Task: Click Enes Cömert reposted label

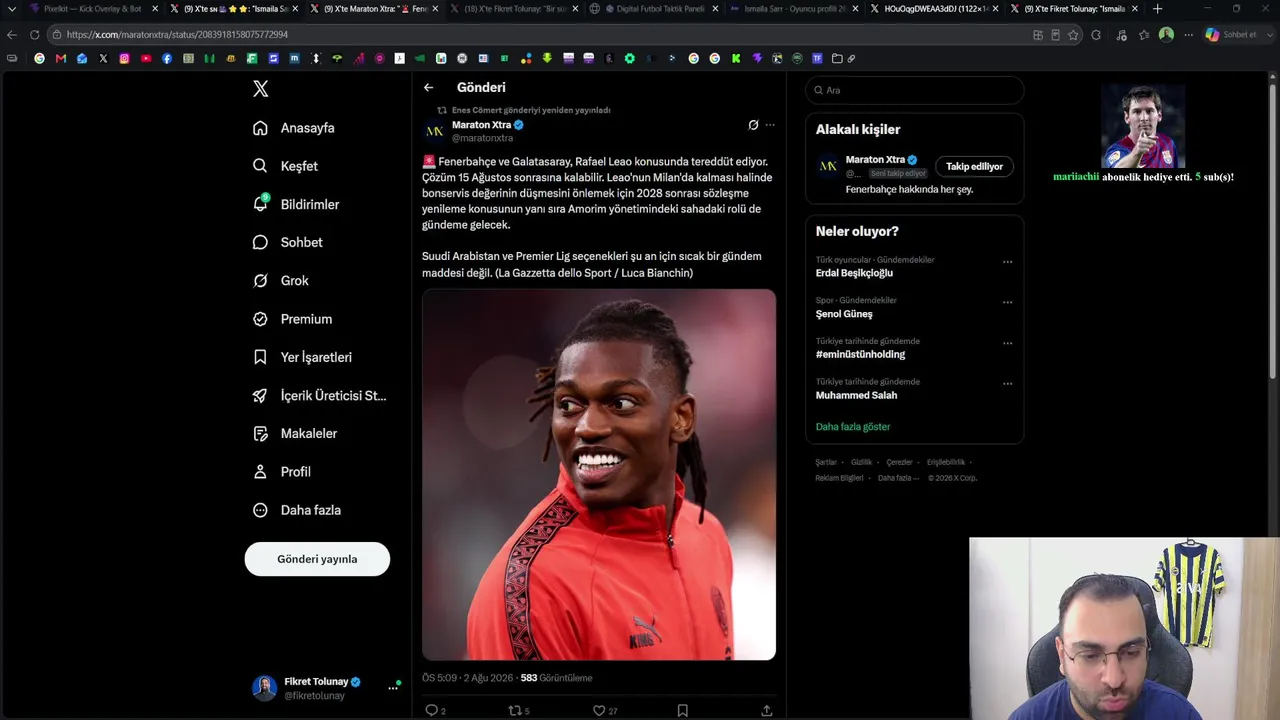Action: [531, 110]
